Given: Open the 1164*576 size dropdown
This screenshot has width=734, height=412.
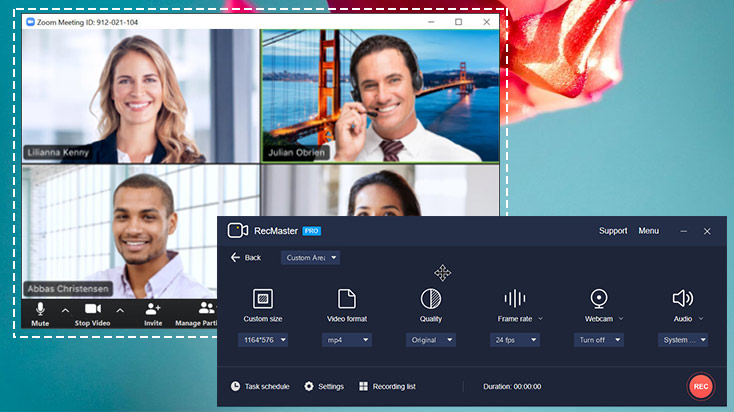Looking at the screenshot, I should tap(263, 340).
